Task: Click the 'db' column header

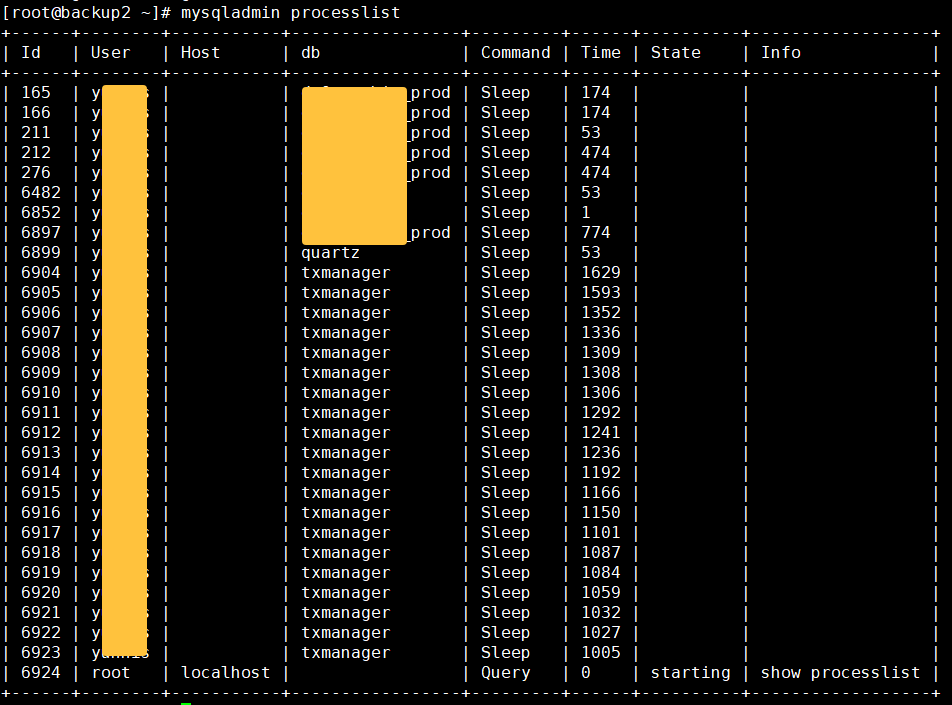Action: point(311,53)
